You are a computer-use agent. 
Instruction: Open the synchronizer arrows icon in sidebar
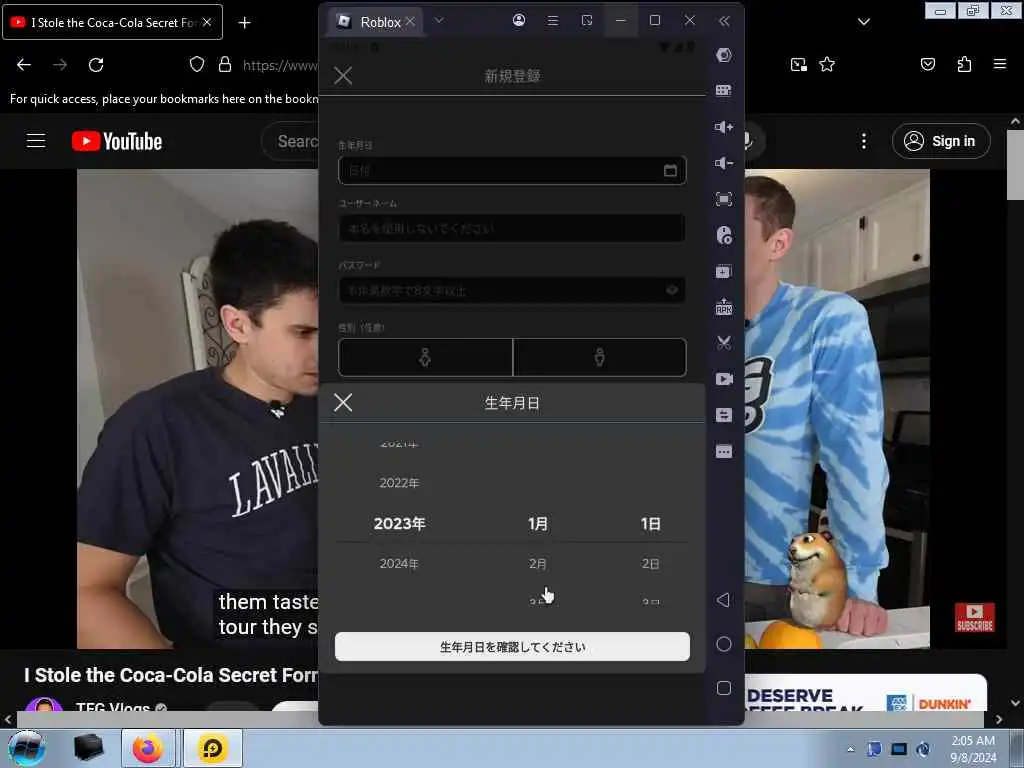(724, 415)
